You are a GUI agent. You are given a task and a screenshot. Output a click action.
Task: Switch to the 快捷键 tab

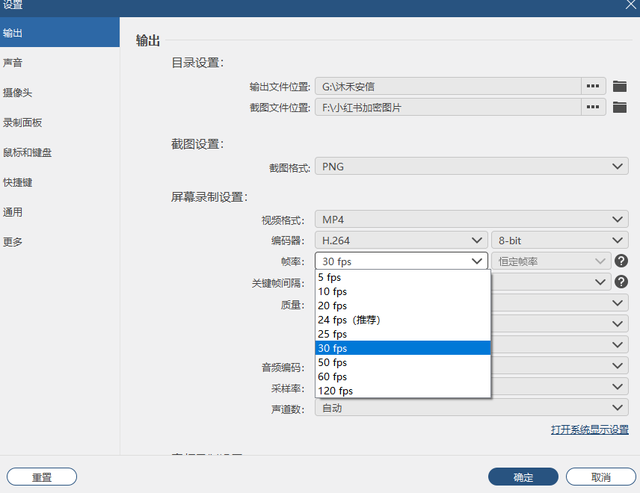[x=60, y=182]
